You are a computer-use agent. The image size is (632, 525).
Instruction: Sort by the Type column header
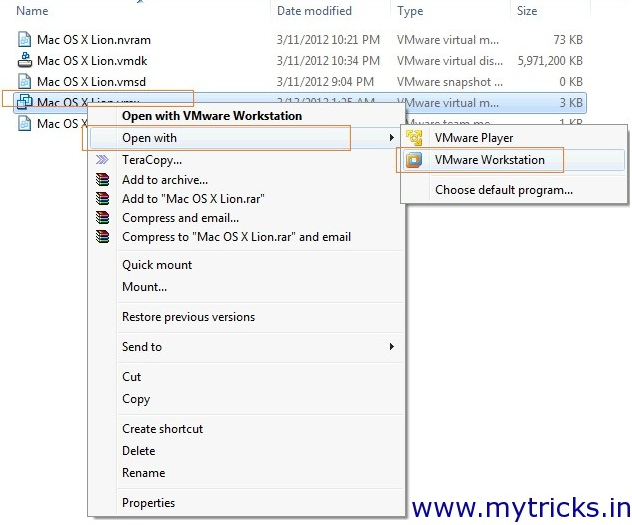[410, 11]
